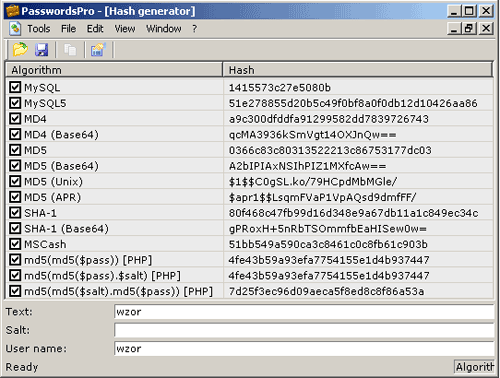
Task: Click the Save floppy disk icon
Action: pyautogui.click(x=42, y=50)
